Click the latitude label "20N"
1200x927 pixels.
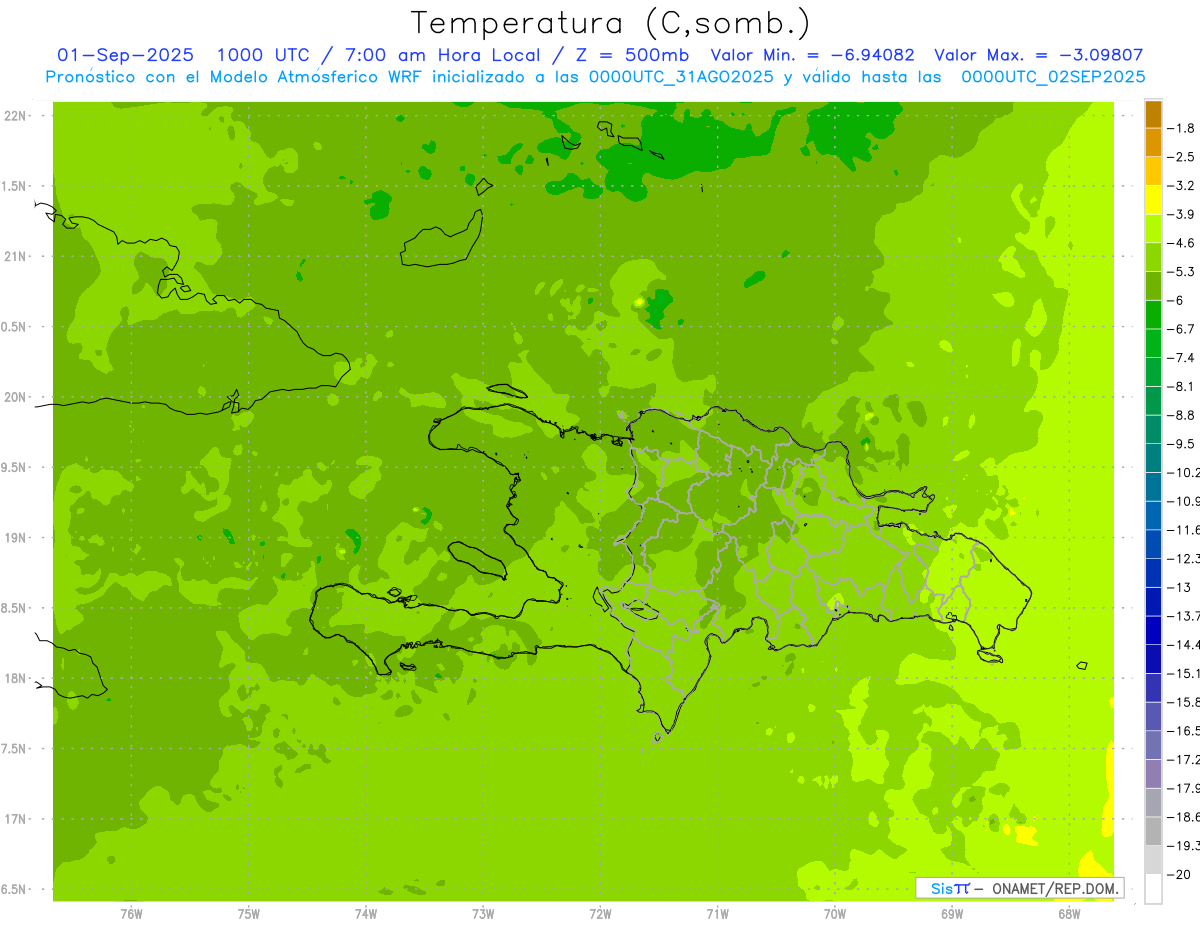(16, 397)
